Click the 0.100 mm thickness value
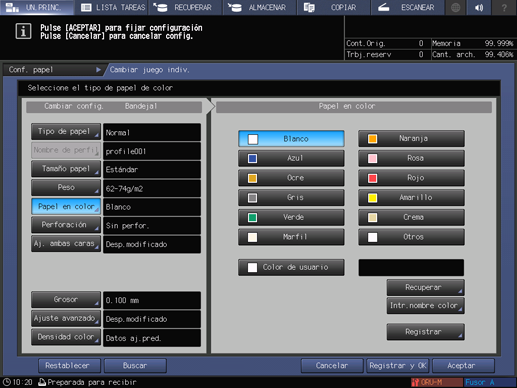 (152, 300)
